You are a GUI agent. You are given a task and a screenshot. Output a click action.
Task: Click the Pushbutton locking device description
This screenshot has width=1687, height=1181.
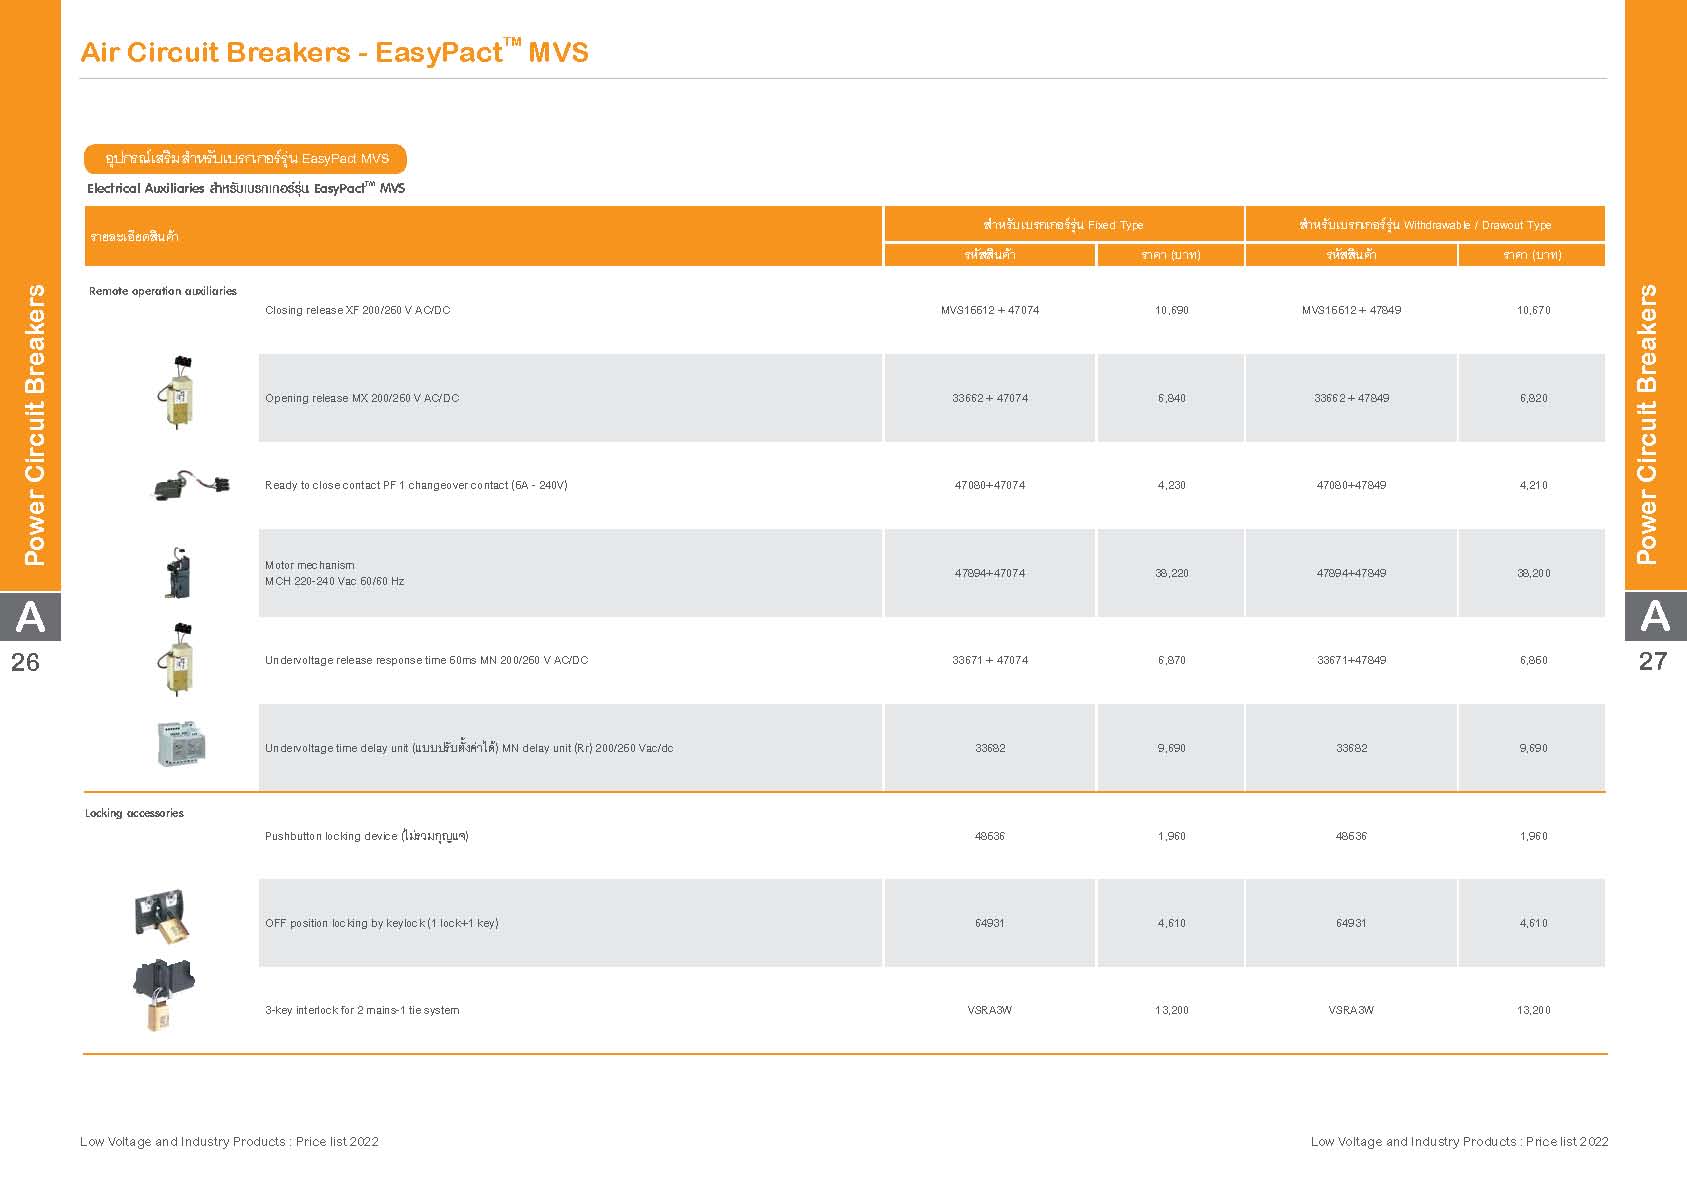pyautogui.click(x=367, y=836)
